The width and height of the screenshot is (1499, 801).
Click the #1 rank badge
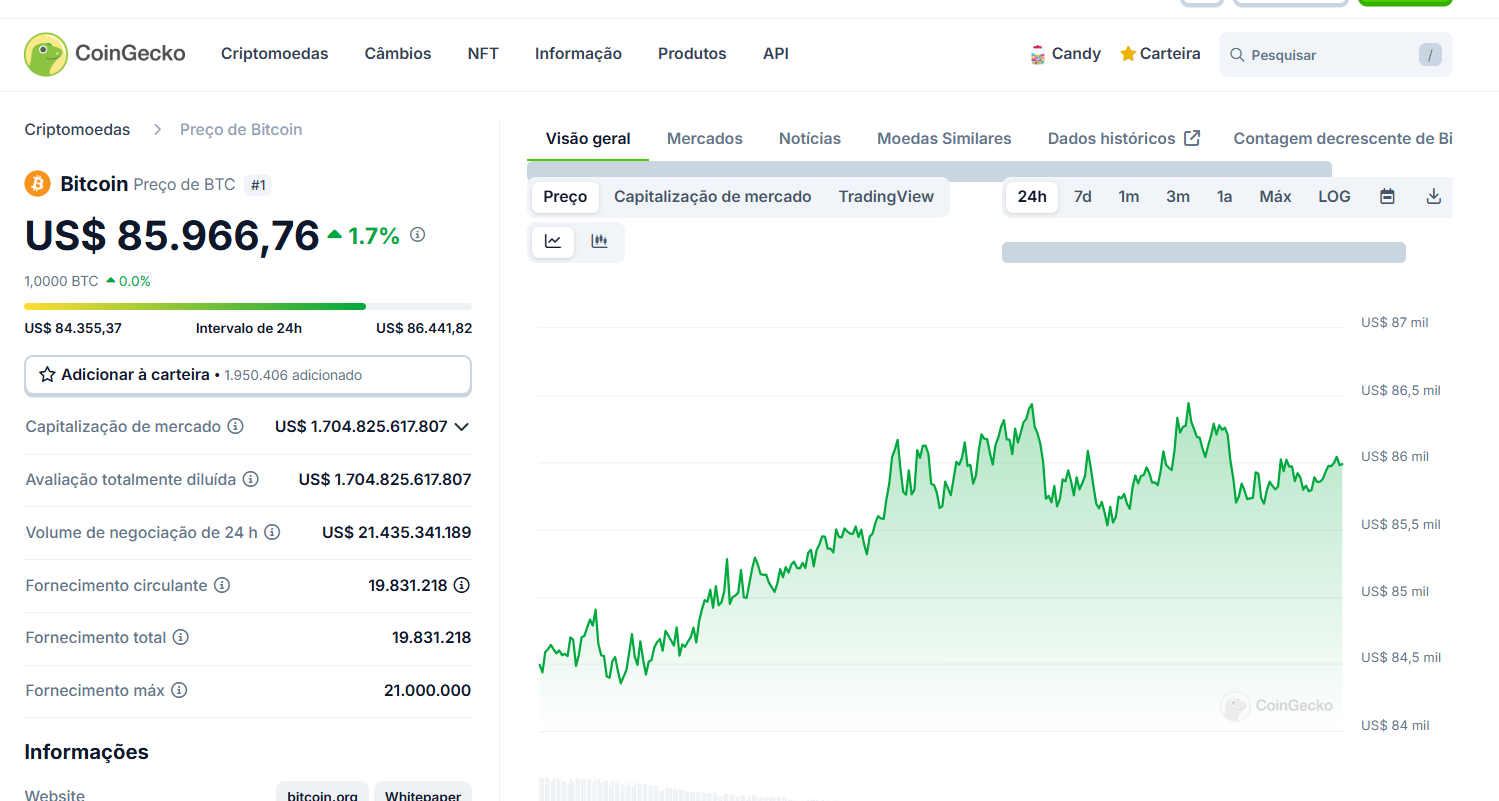point(258,185)
